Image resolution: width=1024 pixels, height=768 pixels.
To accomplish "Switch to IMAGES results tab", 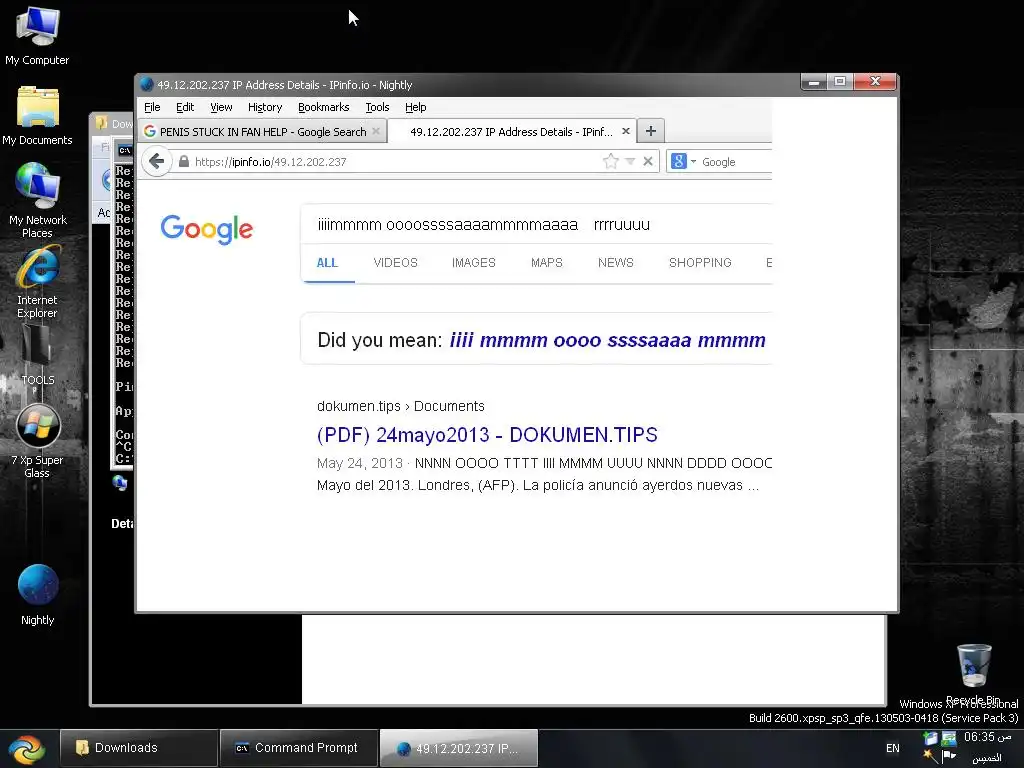I will 473,263.
